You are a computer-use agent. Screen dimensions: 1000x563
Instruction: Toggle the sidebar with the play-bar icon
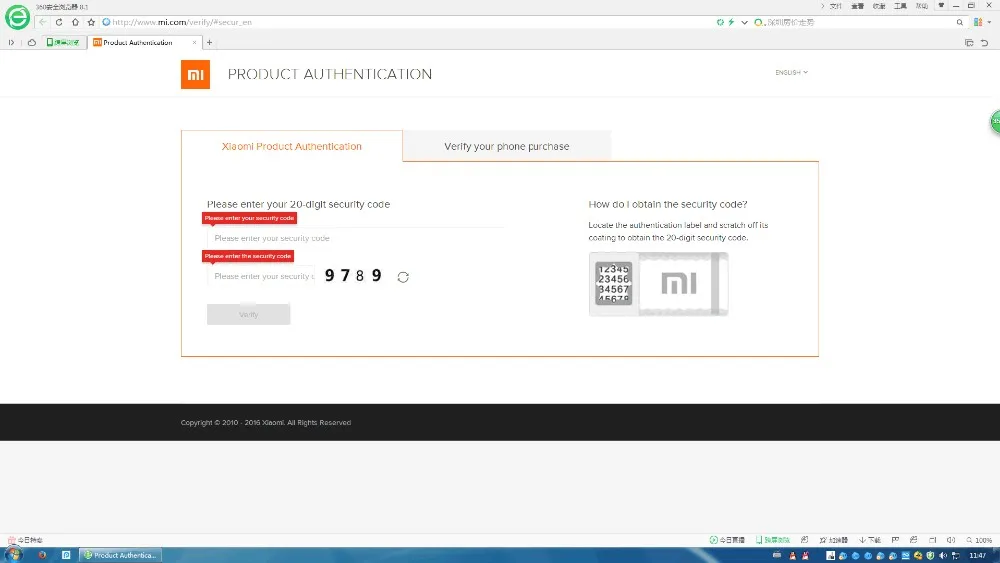pos(11,43)
